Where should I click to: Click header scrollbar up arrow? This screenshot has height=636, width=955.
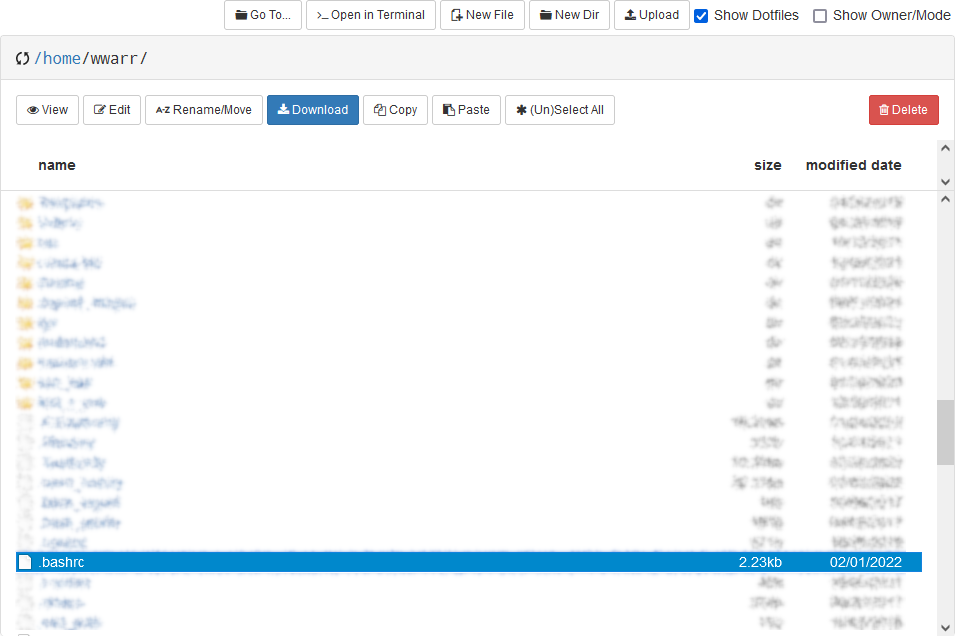945,148
